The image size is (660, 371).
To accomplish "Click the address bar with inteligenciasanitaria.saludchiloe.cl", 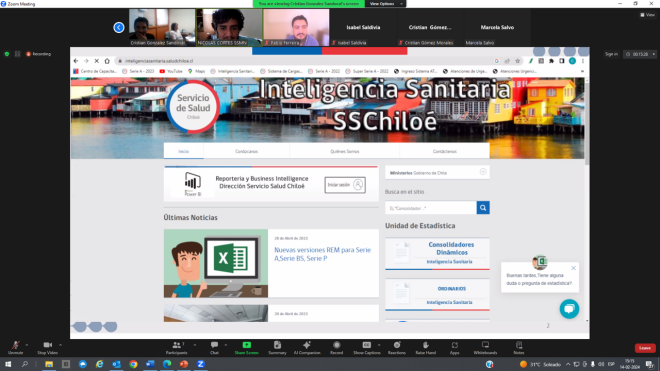I will click(x=303, y=61).
